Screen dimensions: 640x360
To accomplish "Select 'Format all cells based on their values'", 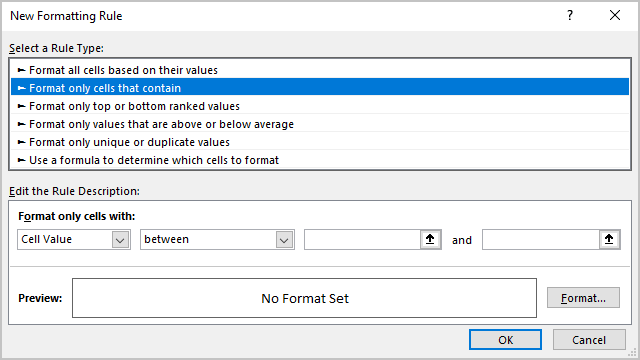I will (x=320, y=70).
